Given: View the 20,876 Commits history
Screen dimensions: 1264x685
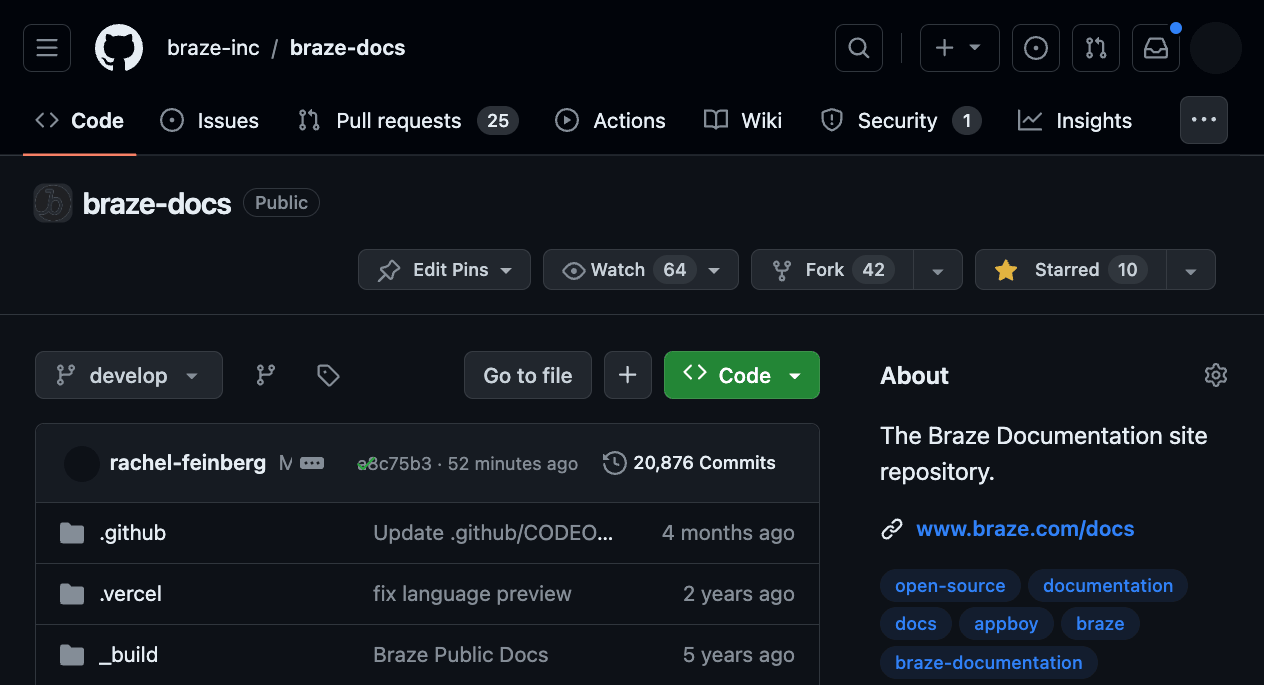Looking at the screenshot, I should click(x=690, y=463).
